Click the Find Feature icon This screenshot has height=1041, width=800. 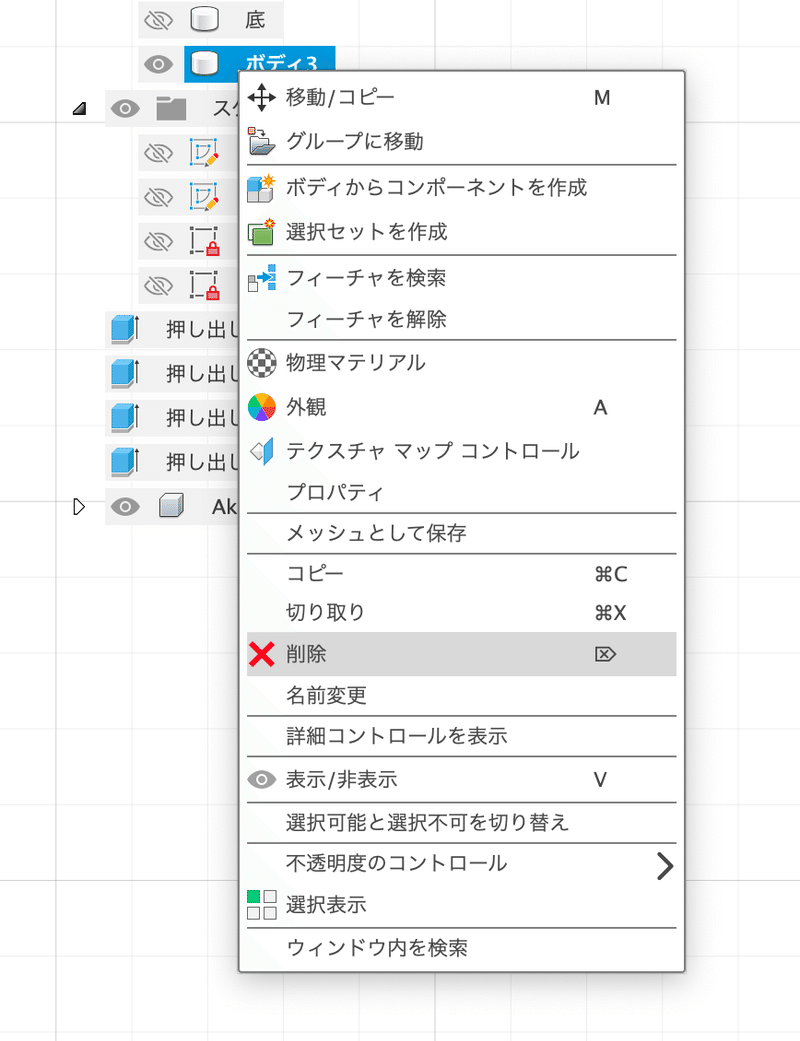261,277
